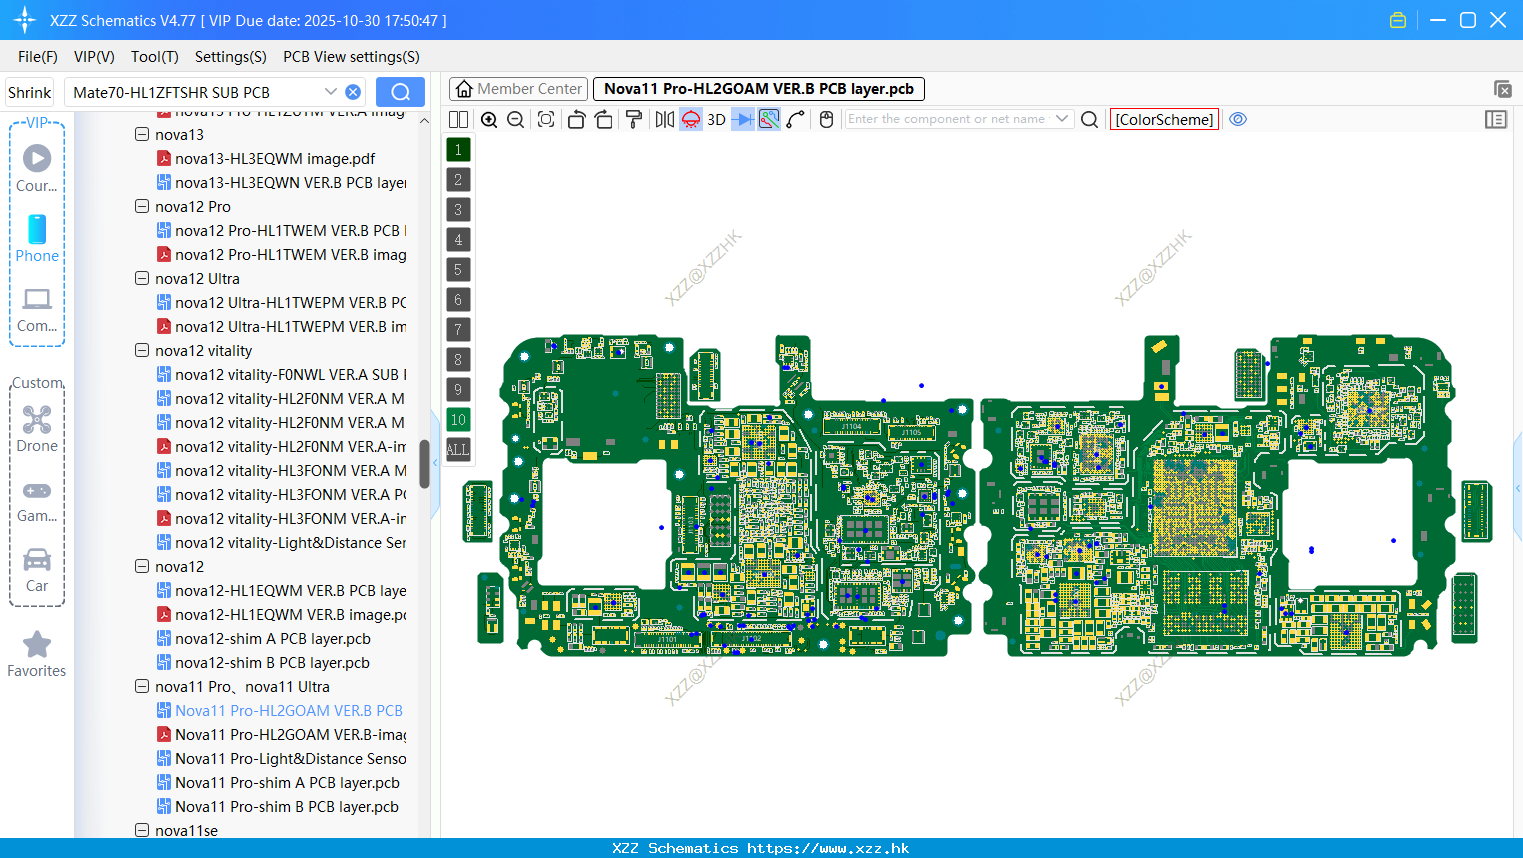Toggle the net routing display icon
1523x858 pixels.
[769, 119]
